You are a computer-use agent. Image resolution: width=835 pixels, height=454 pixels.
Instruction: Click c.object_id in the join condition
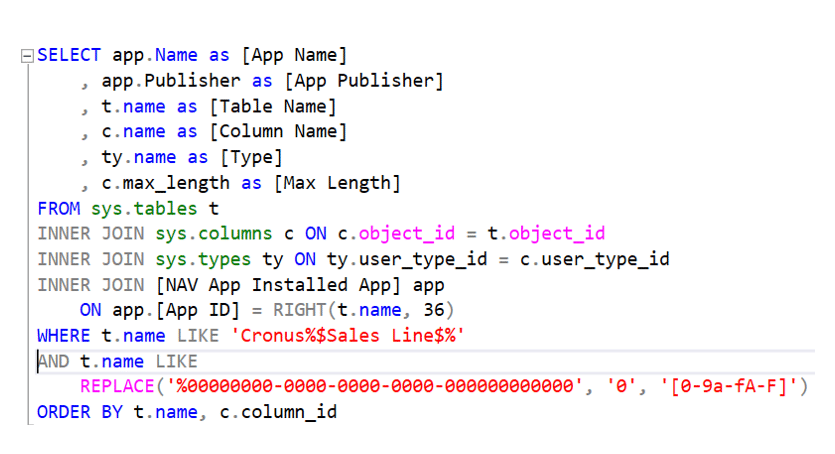pyautogui.click(x=396, y=234)
